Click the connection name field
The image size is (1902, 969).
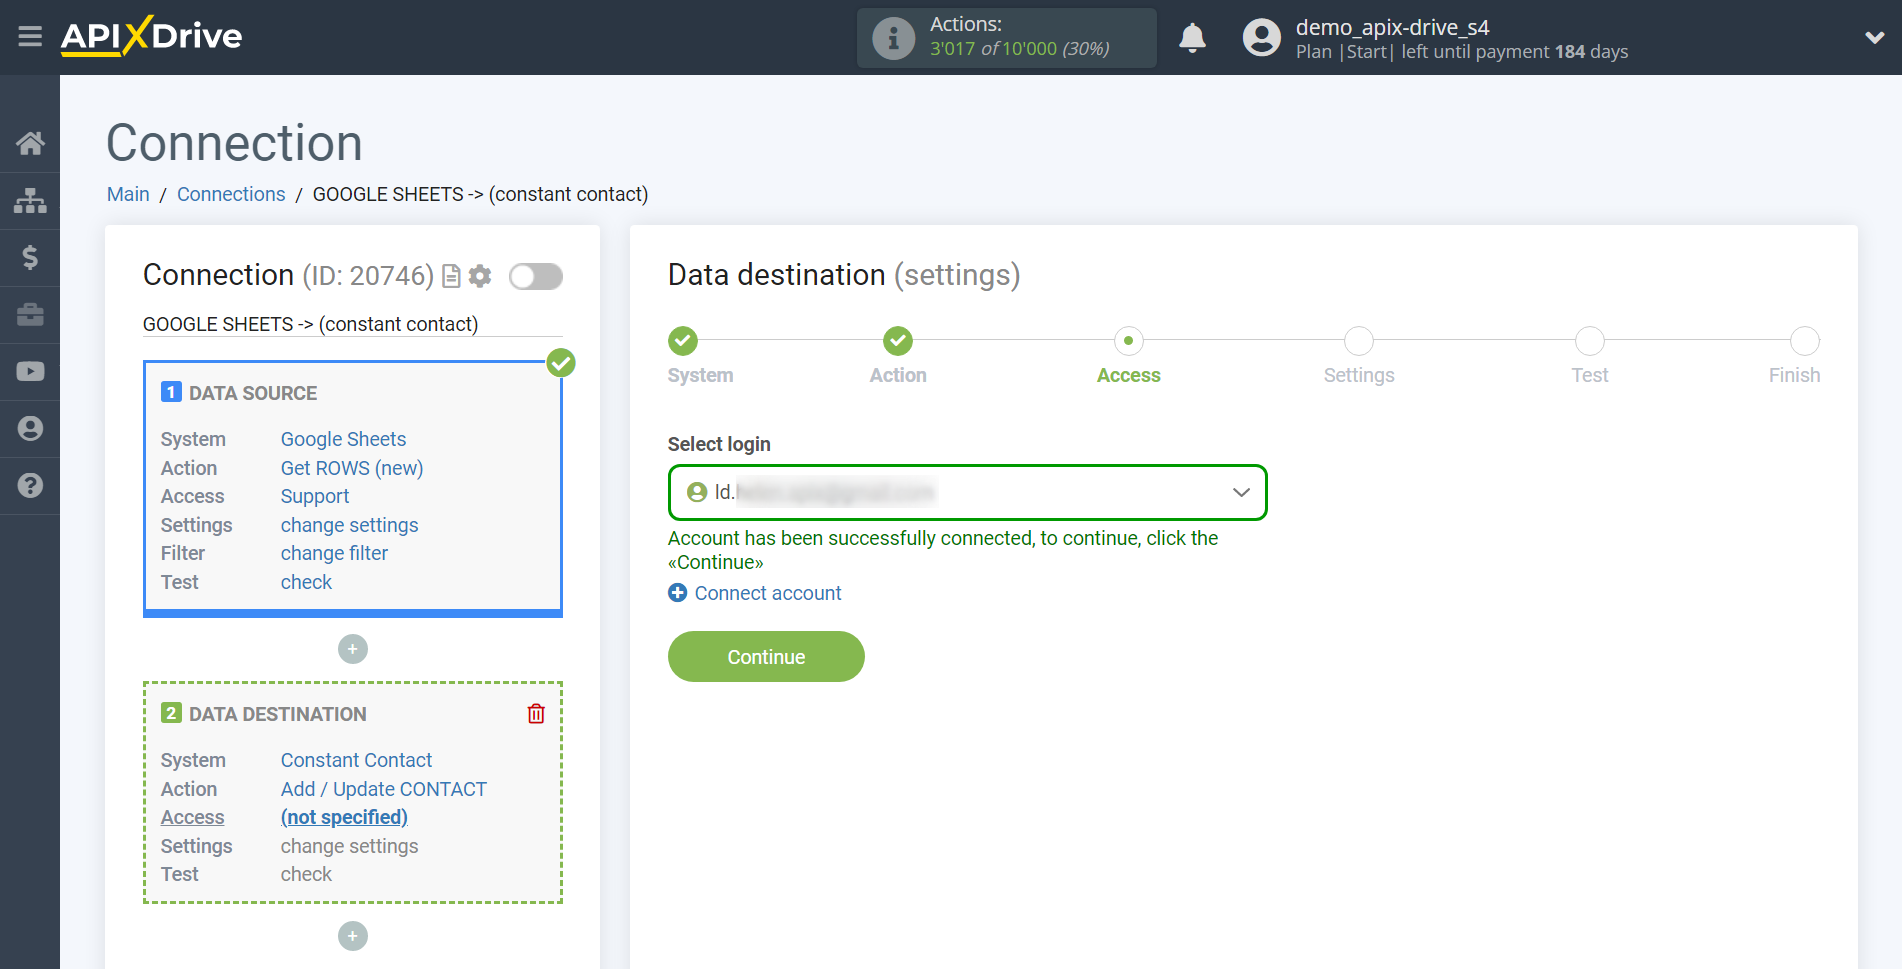click(x=352, y=324)
